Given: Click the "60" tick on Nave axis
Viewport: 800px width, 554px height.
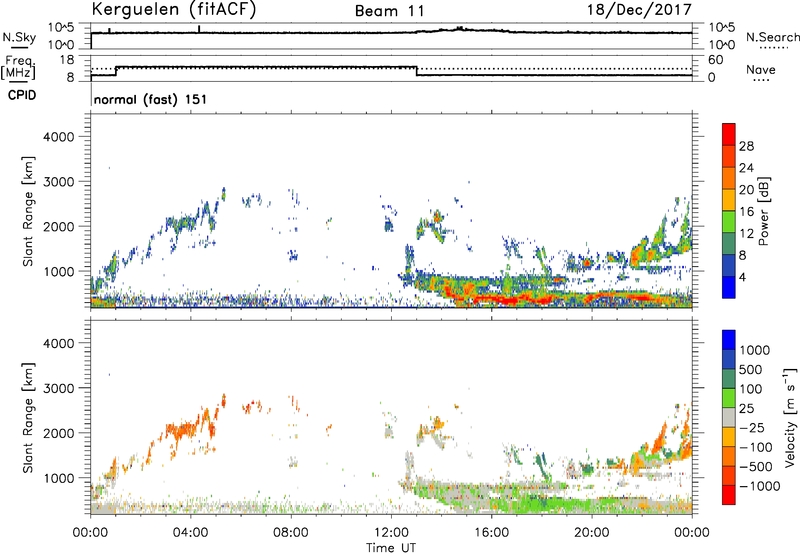Looking at the screenshot, I should (715, 60).
